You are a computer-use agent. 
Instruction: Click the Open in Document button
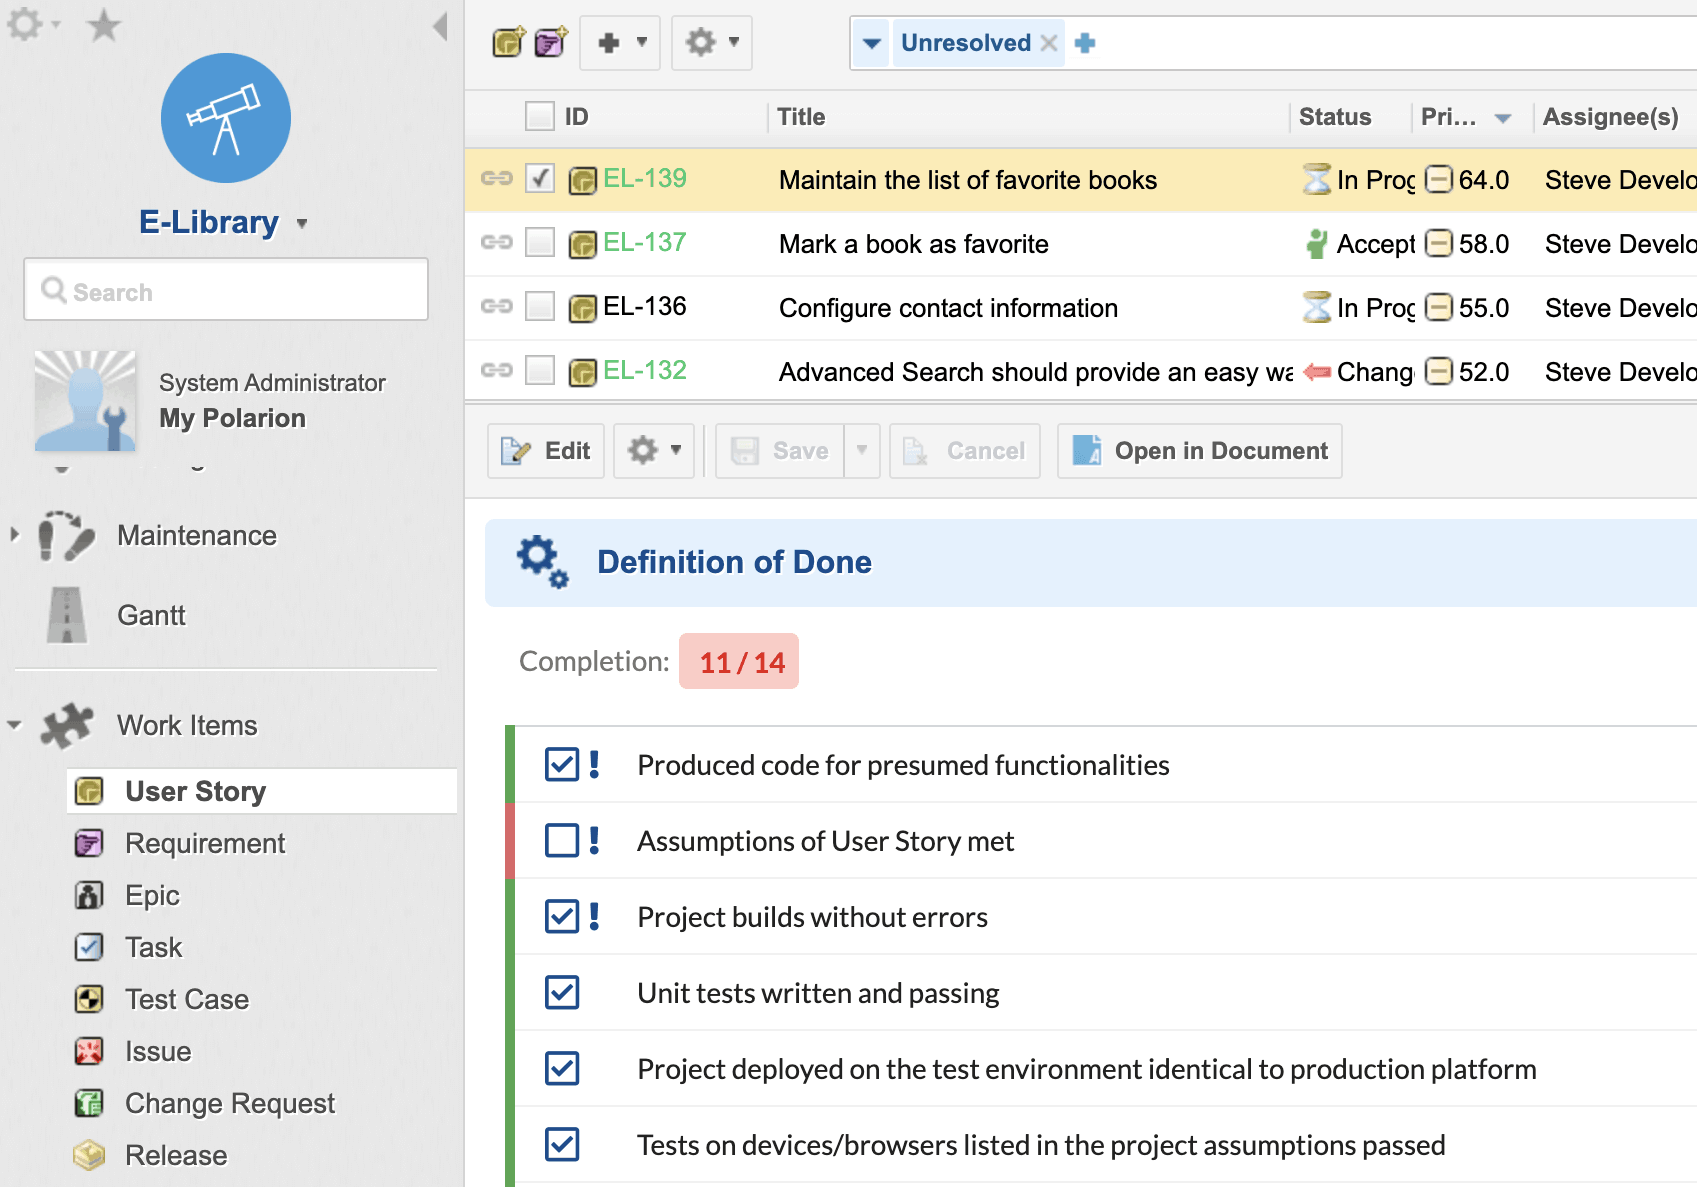pyautogui.click(x=1200, y=451)
